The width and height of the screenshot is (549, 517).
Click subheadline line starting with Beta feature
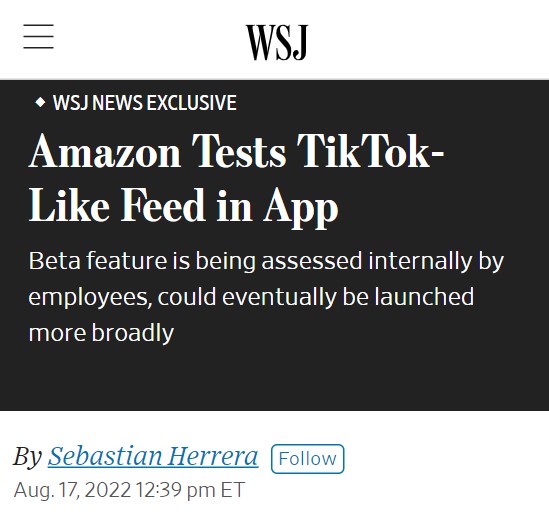click(x=266, y=261)
